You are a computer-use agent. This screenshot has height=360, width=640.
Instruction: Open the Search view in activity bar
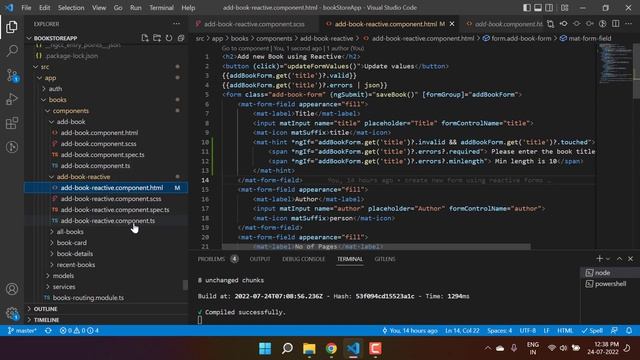pos(12,51)
